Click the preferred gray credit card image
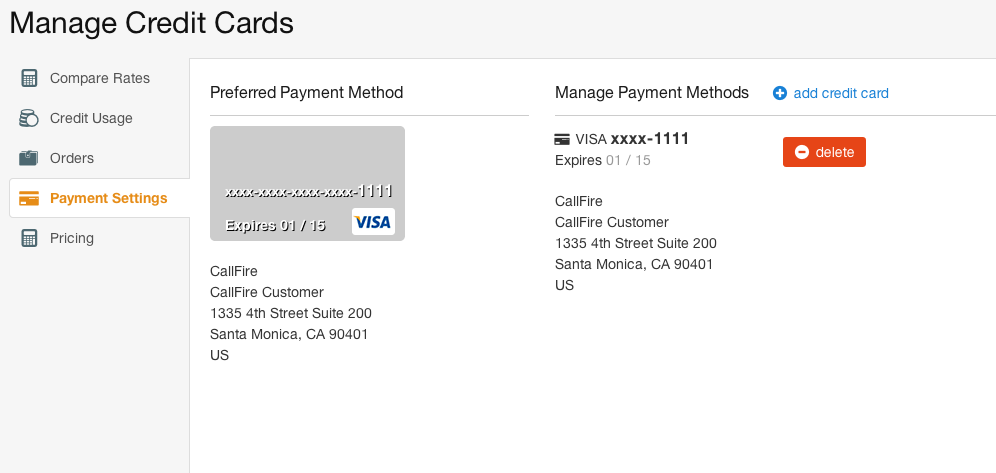The height and width of the screenshot is (473, 996). tap(307, 183)
